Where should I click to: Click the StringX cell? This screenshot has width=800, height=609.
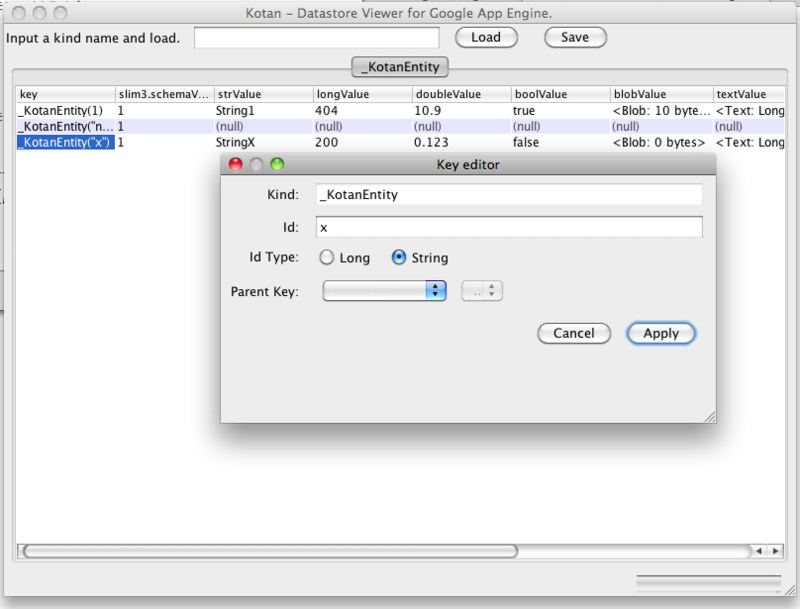pyautogui.click(x=264, y=142)
